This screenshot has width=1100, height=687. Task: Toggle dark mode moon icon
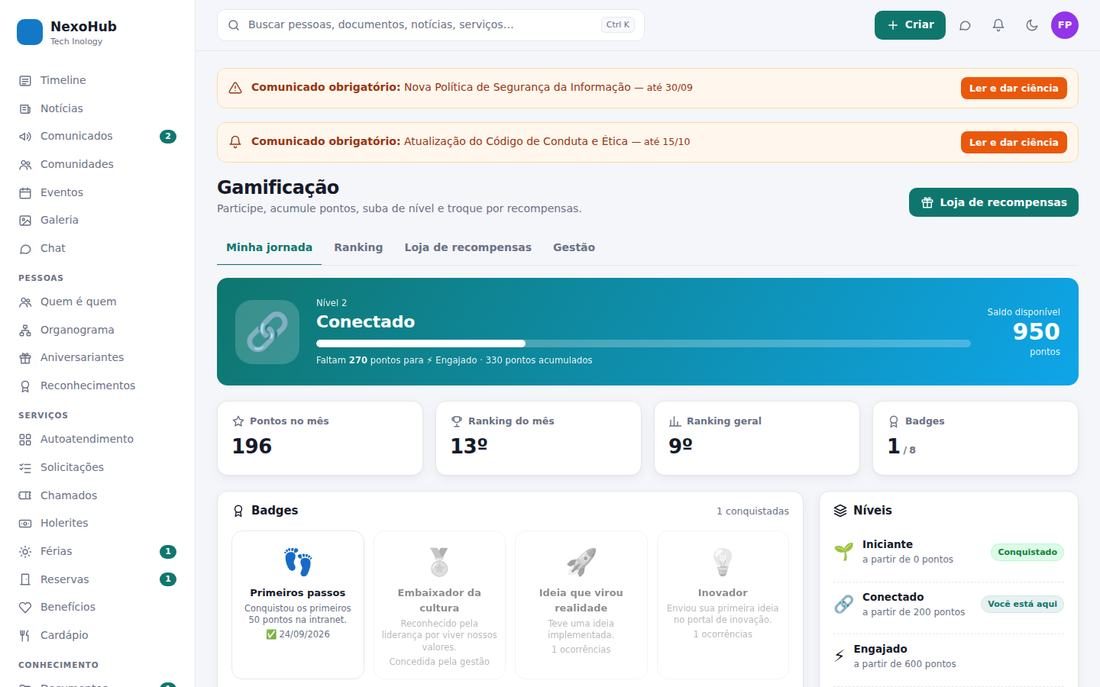(x=1032, y=25)
